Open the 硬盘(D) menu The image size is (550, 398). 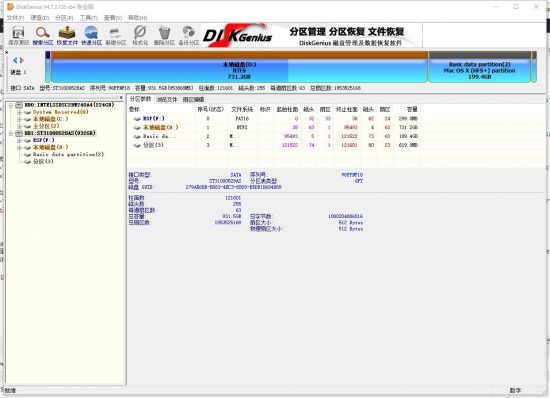pos(40,18)
